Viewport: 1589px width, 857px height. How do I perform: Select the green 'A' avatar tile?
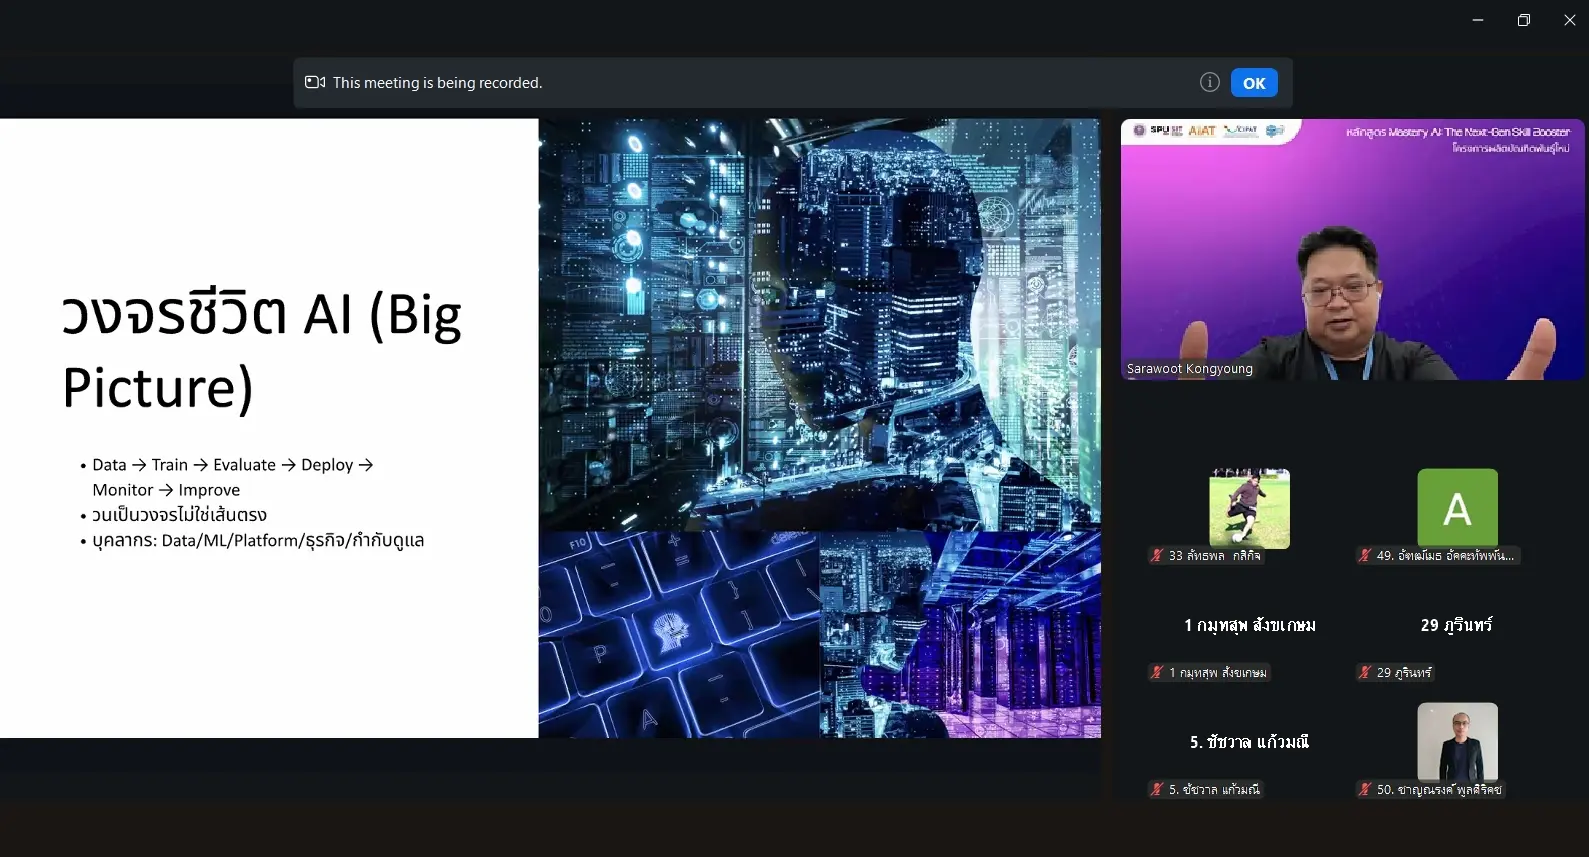pos(1457,508)
